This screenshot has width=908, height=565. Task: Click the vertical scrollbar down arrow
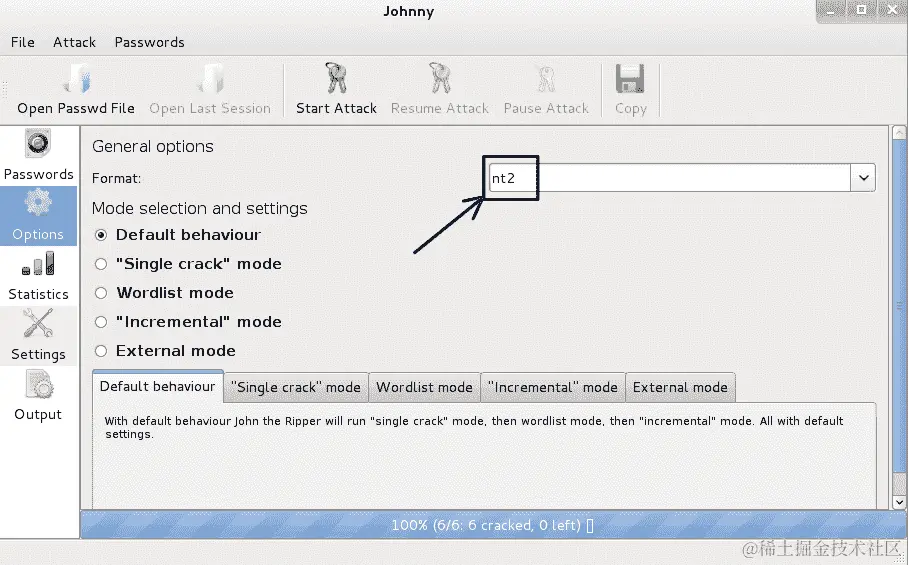click(899, 502)
